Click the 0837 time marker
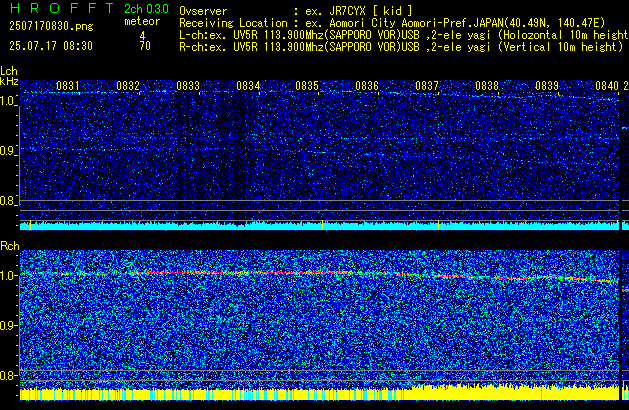Screen dimensions: 629x410 click(x=427, y=86)
